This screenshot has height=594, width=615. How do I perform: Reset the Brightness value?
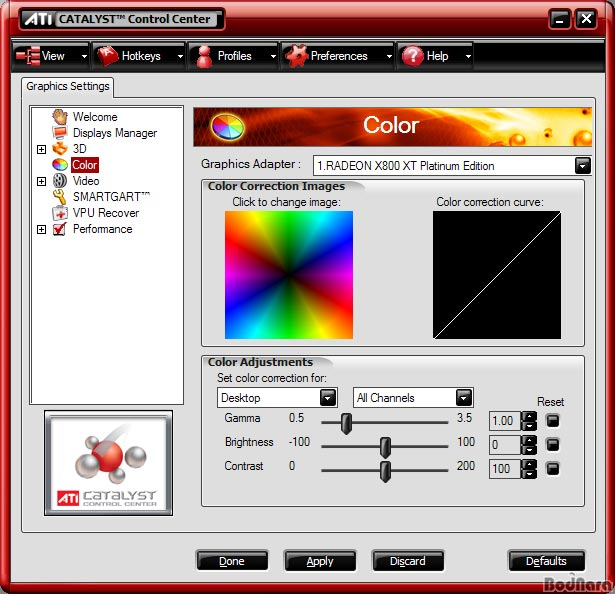pyautogui.click(x=553, y=445)
